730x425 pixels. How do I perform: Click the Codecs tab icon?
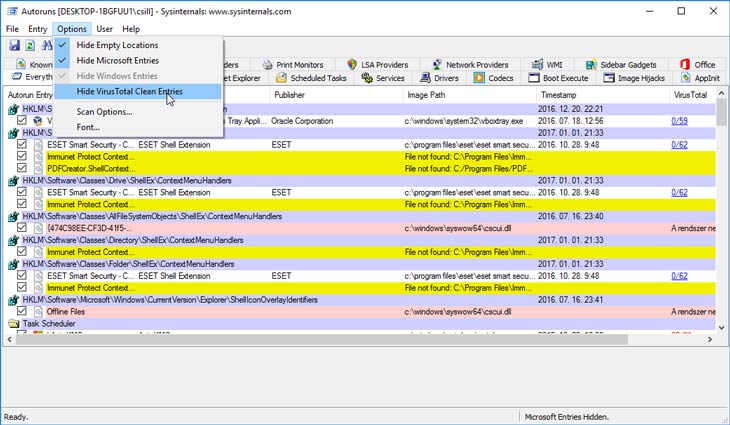480,78
